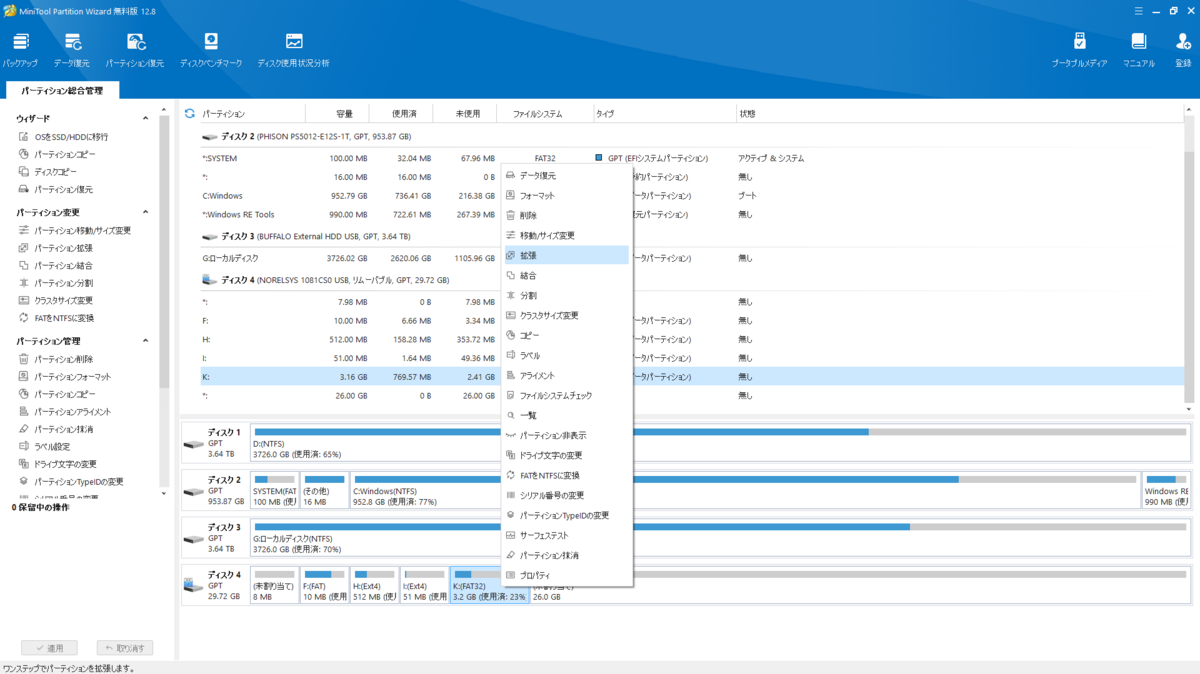Select 削除 in the context menu
1200x674 pixels.
tap(567, 216)
